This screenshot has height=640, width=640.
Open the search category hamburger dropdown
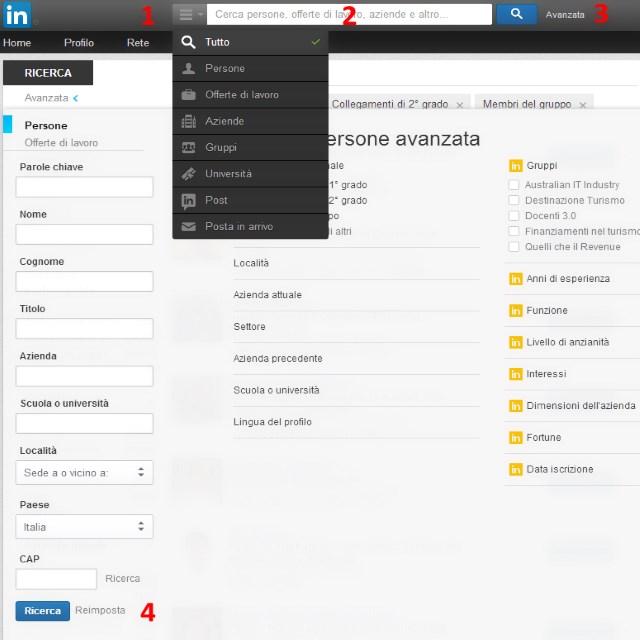tap(189, 15)
